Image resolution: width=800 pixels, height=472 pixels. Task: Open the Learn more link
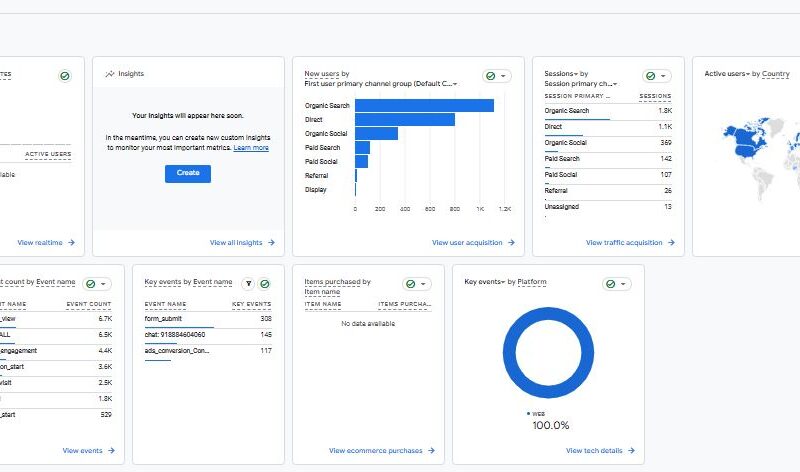[251, 147]
